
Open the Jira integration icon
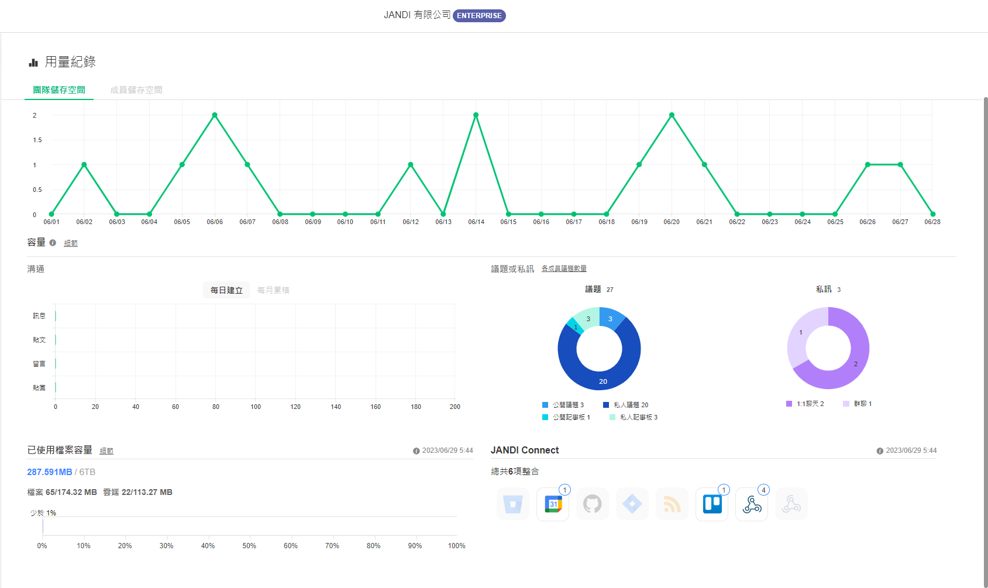[x=632, y=505]
